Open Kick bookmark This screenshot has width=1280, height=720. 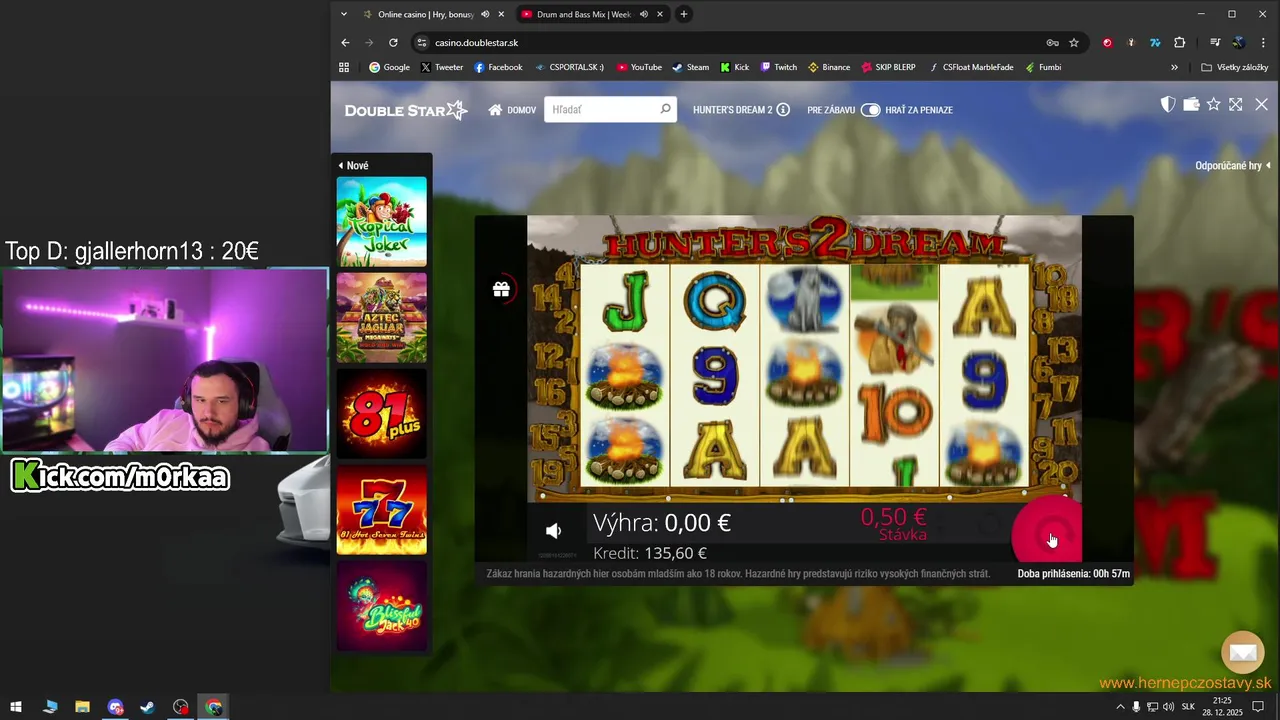(x=733, y=67)
